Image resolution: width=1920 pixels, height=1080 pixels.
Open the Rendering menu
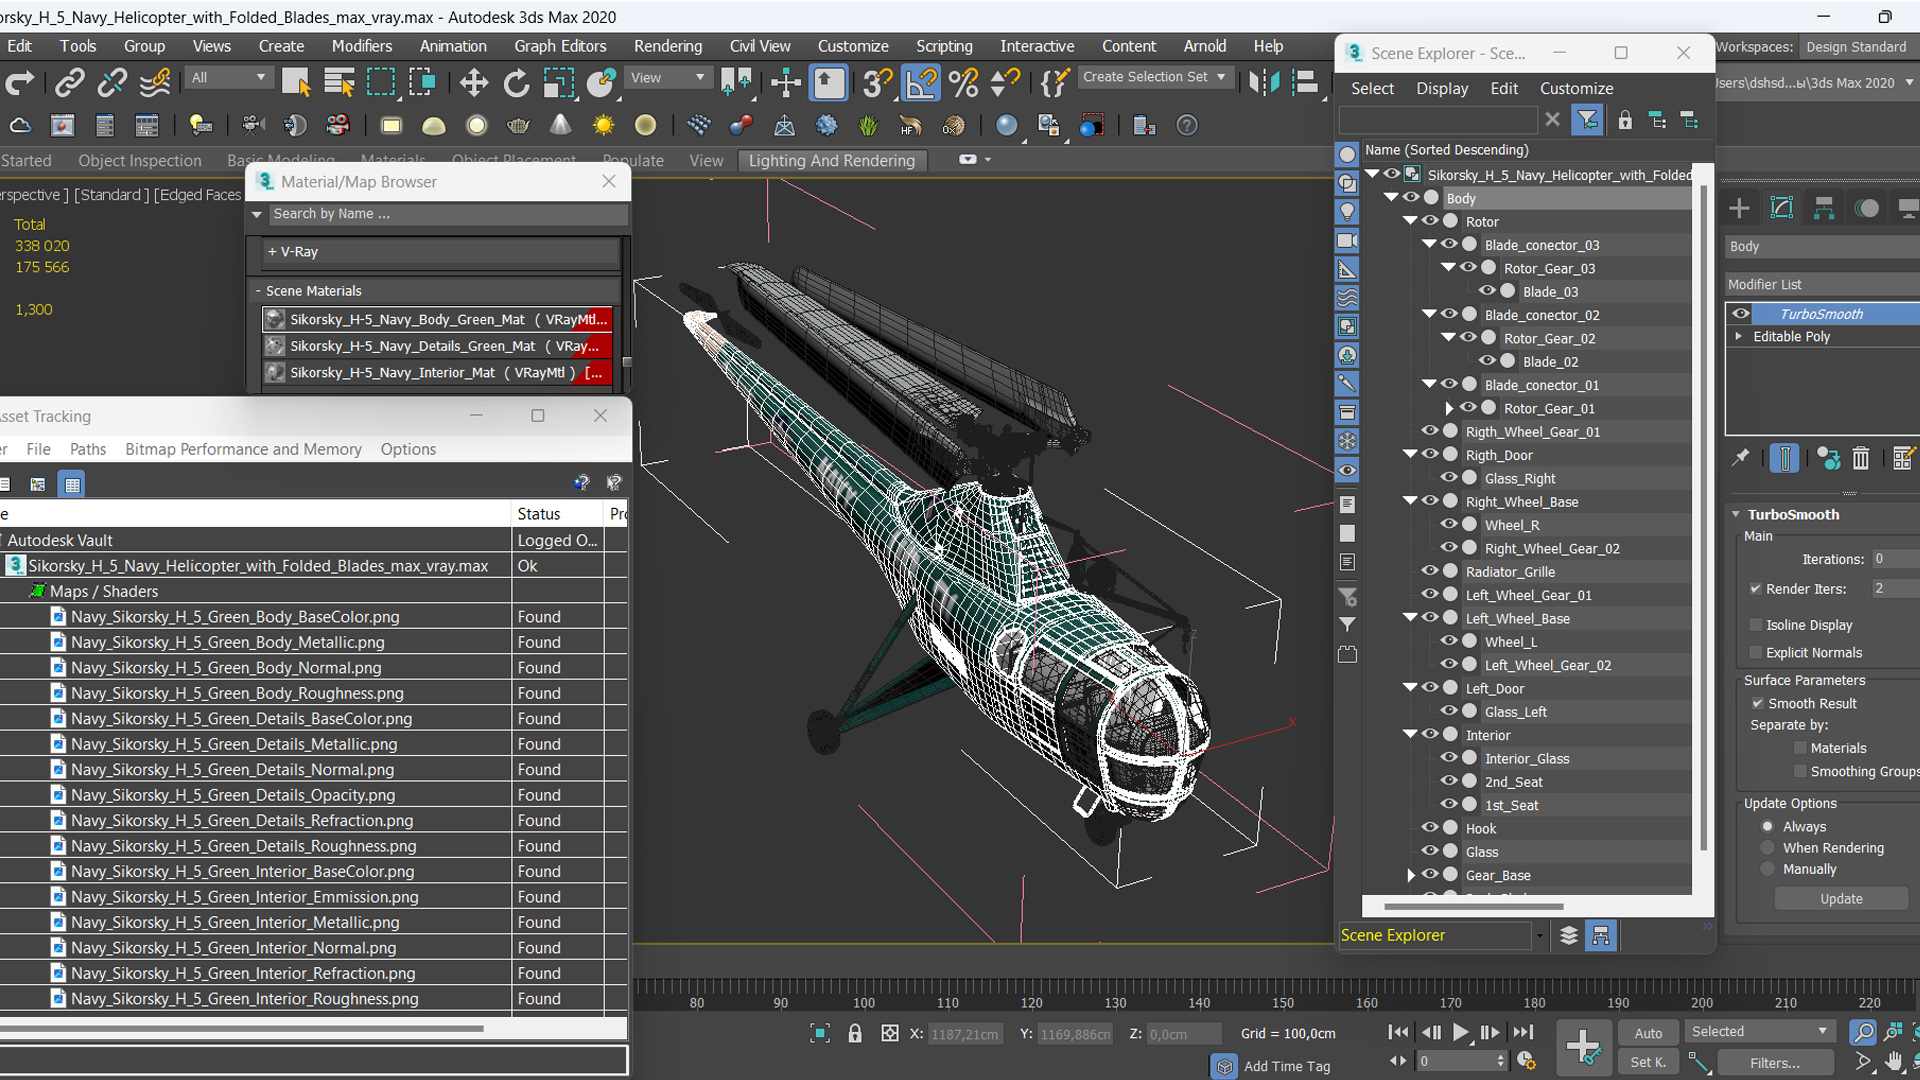(x=667, y=46)
